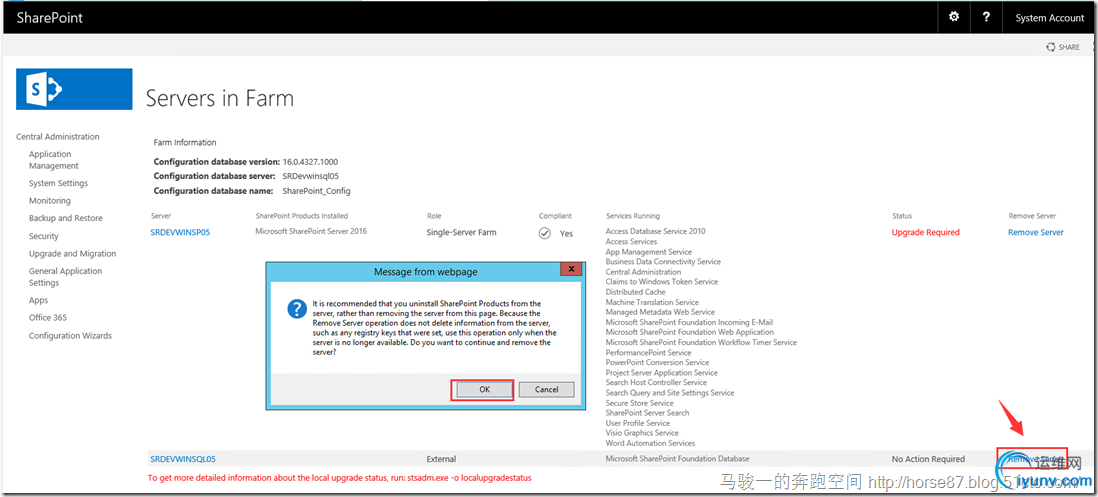
Task: Select the Servers in Farm page title
Action: pos(220,99)
